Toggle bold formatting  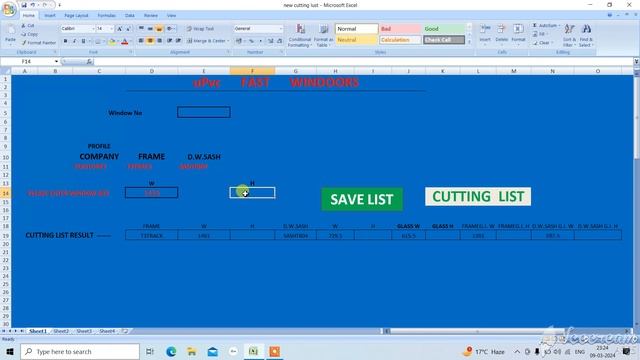(65, 41)
